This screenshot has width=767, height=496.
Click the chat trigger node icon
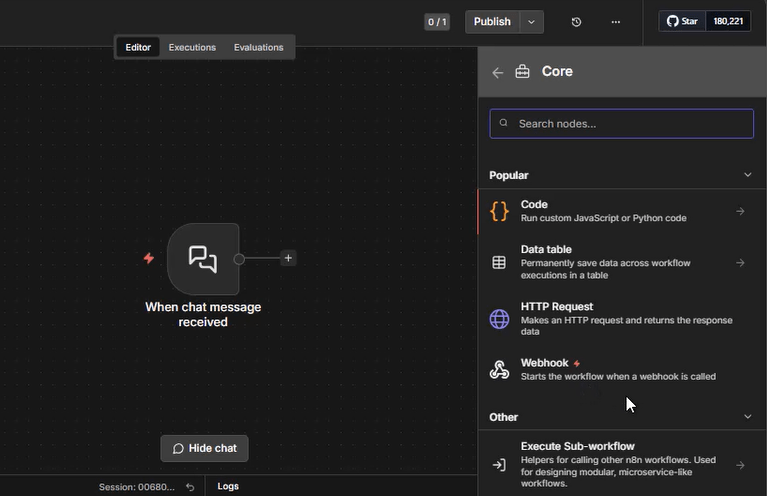click(203, 259)
